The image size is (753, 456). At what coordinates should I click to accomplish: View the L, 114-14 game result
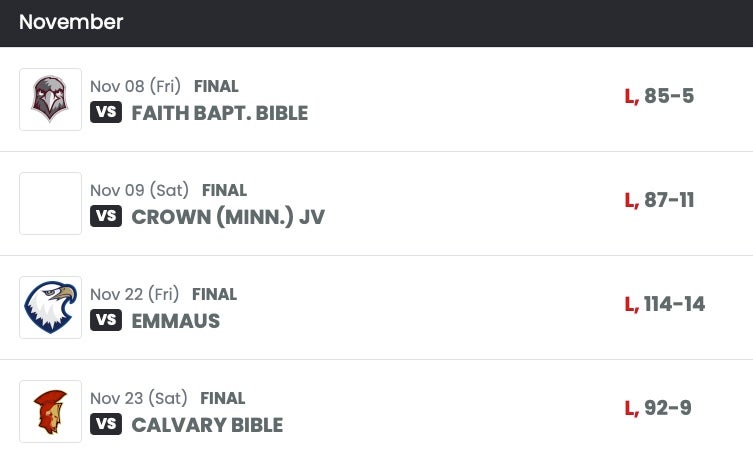(665, 305)
